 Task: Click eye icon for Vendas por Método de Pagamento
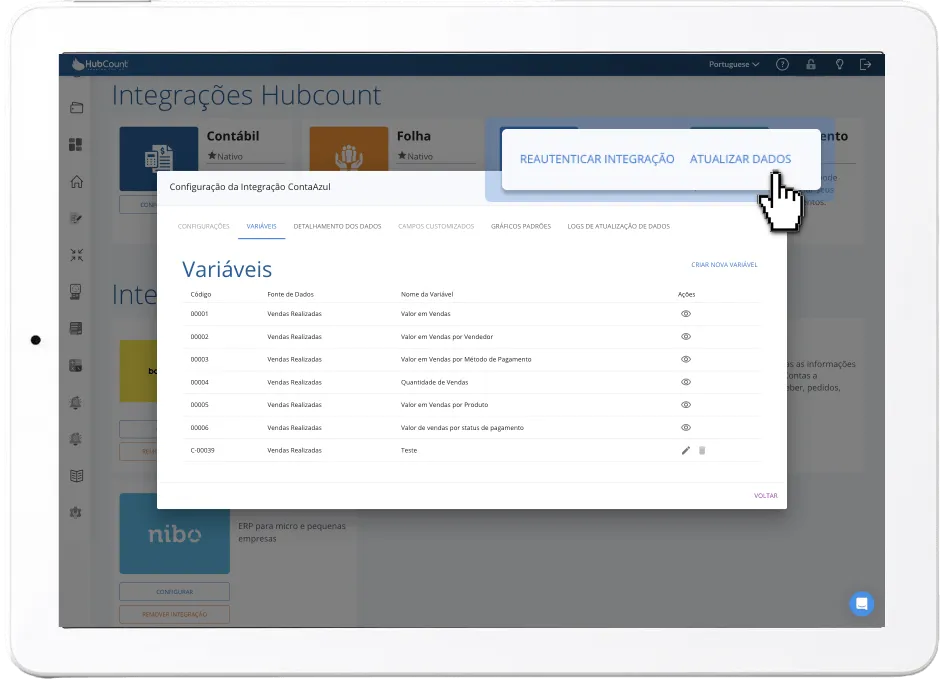(686, 359)
